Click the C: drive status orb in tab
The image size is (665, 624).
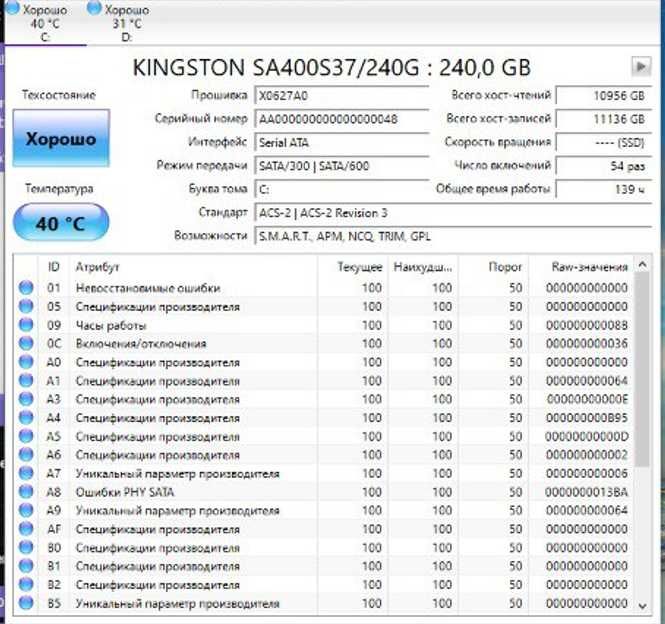[x=12, y=8]
